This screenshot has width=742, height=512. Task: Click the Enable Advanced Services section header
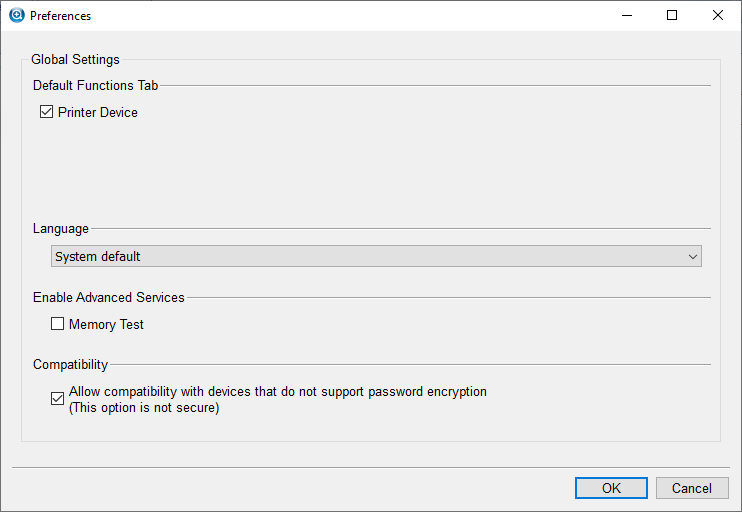pyautogui.click(x=108, y=298)
